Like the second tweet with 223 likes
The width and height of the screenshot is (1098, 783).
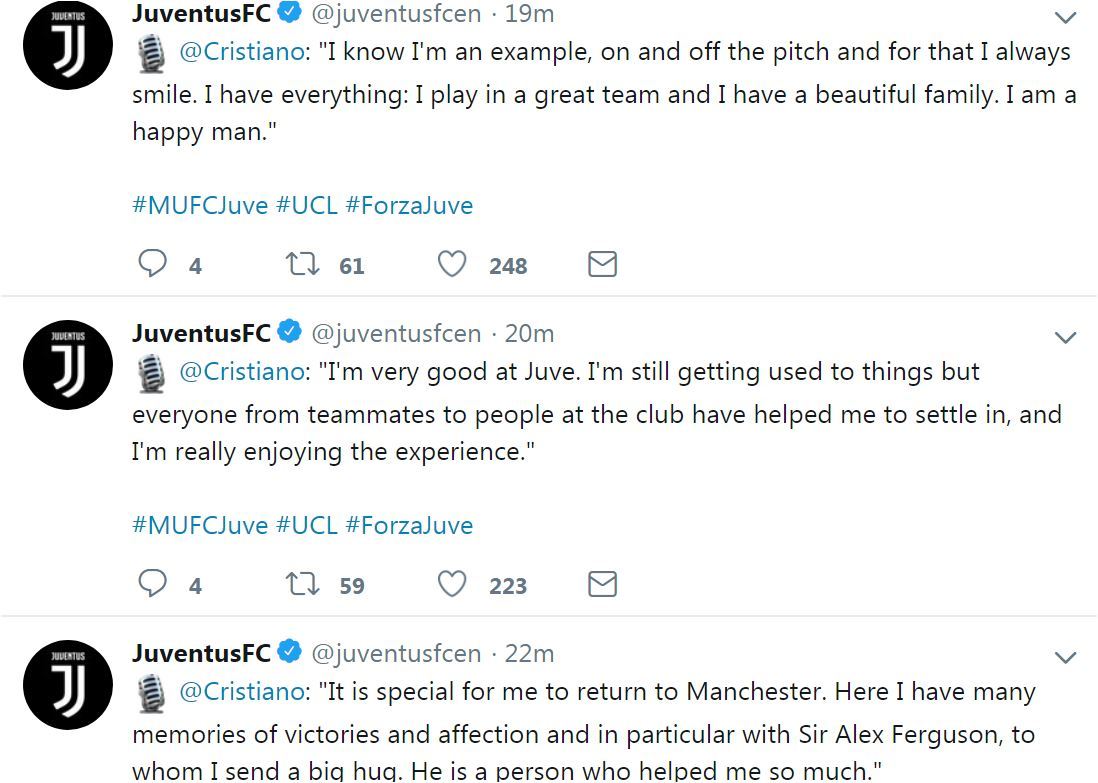tap(451, 584)
